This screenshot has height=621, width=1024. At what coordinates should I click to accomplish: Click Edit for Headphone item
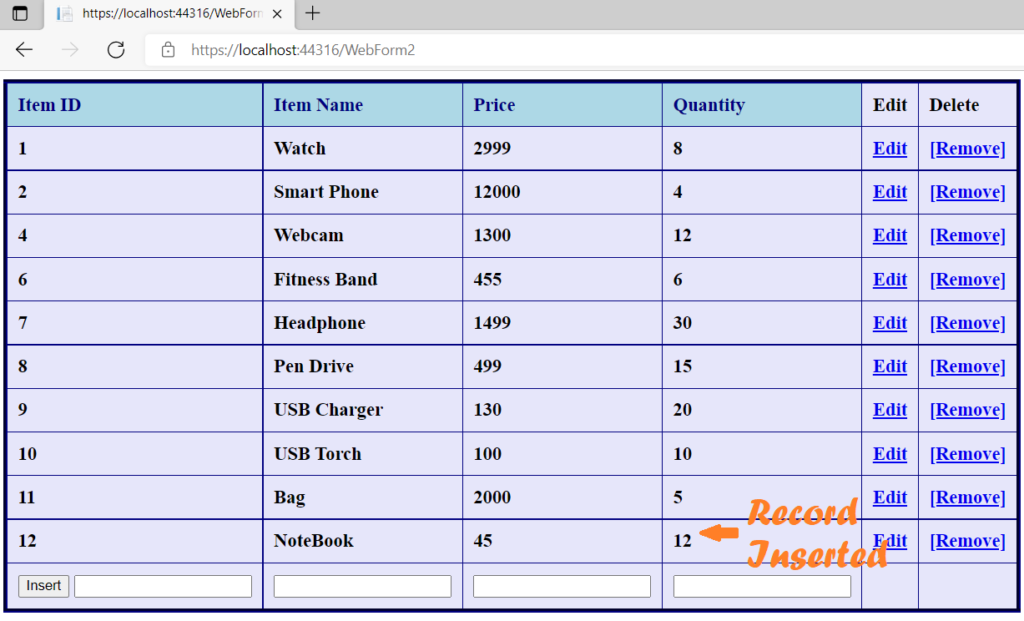889,323
